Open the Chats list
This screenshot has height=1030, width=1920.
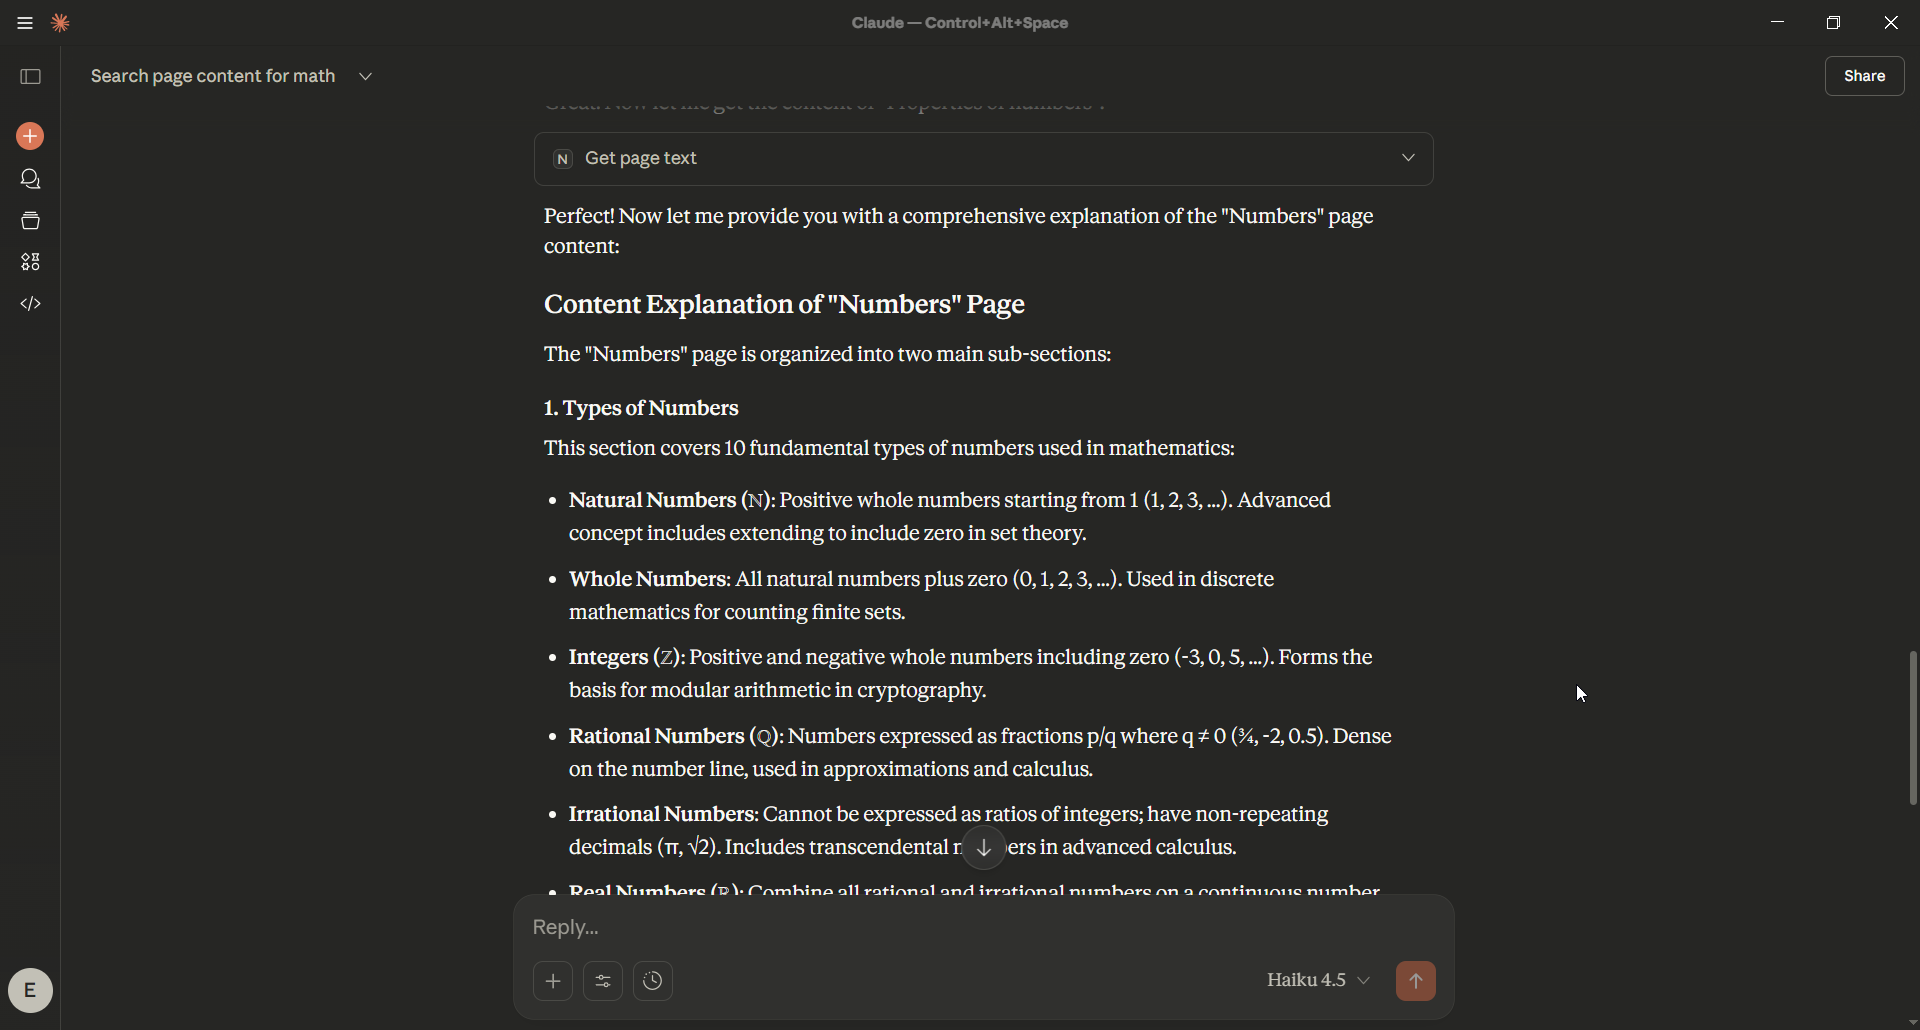click(31, 179)
